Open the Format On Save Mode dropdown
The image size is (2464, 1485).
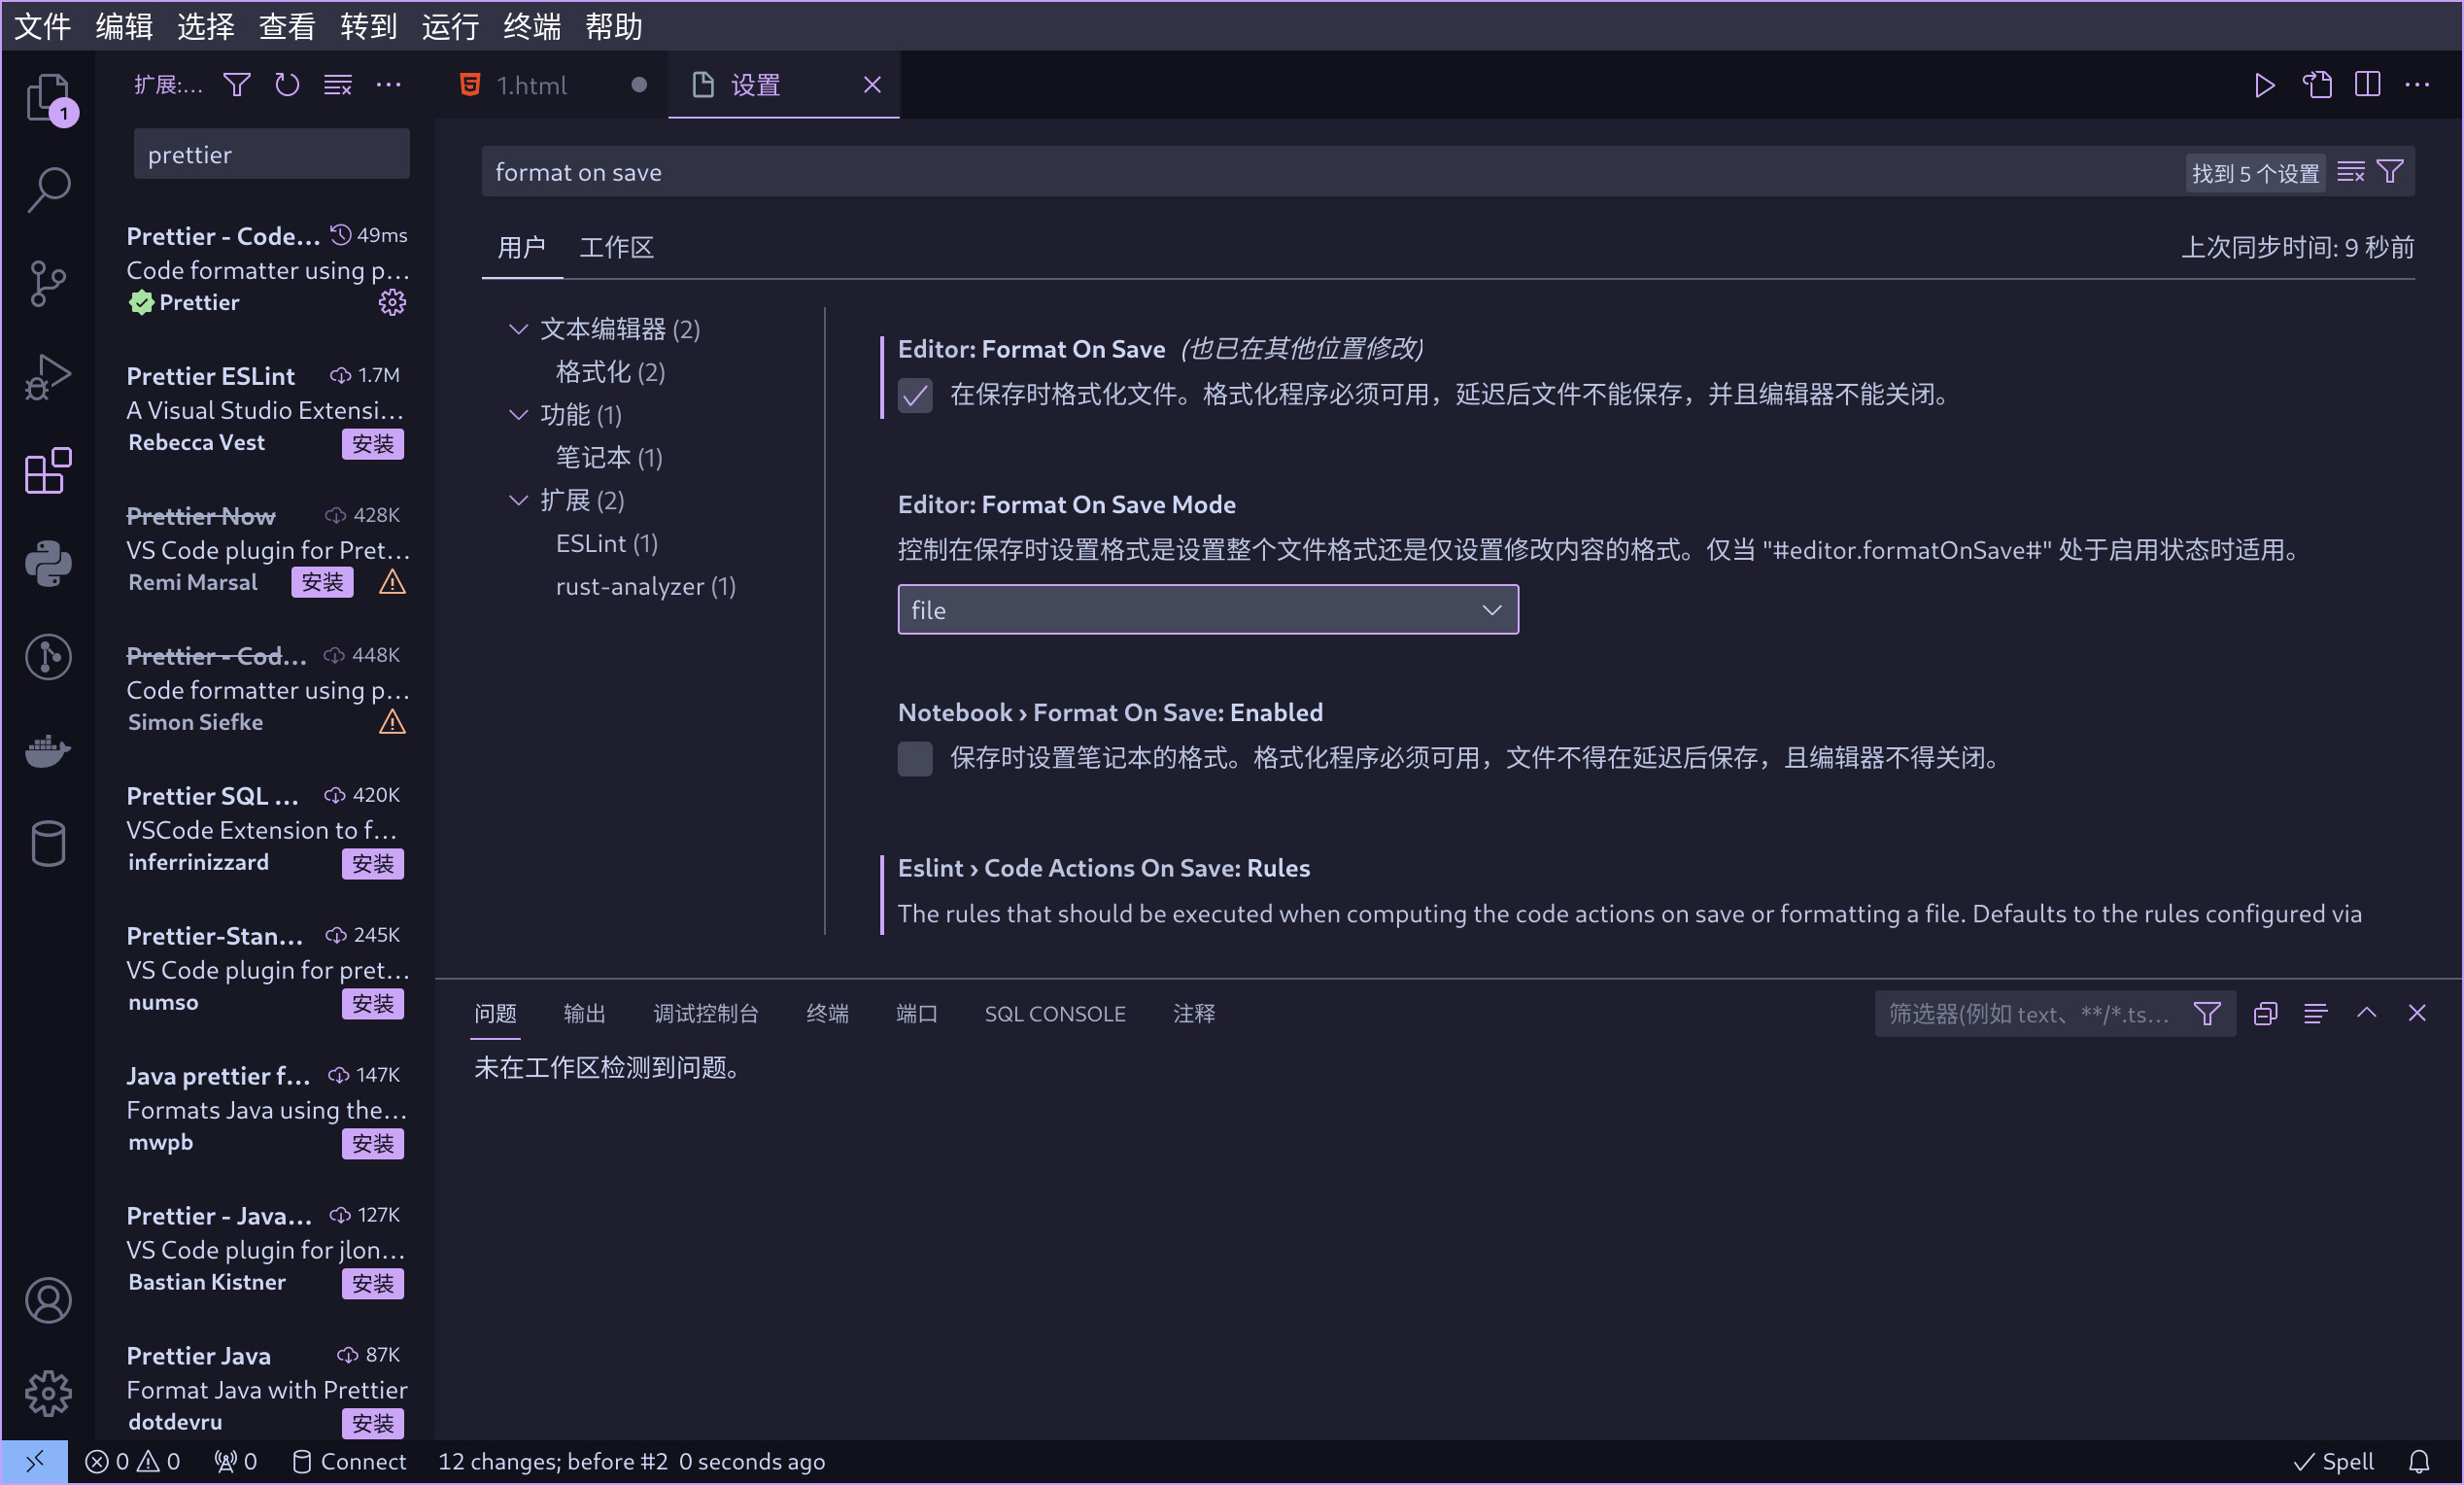1207,609
